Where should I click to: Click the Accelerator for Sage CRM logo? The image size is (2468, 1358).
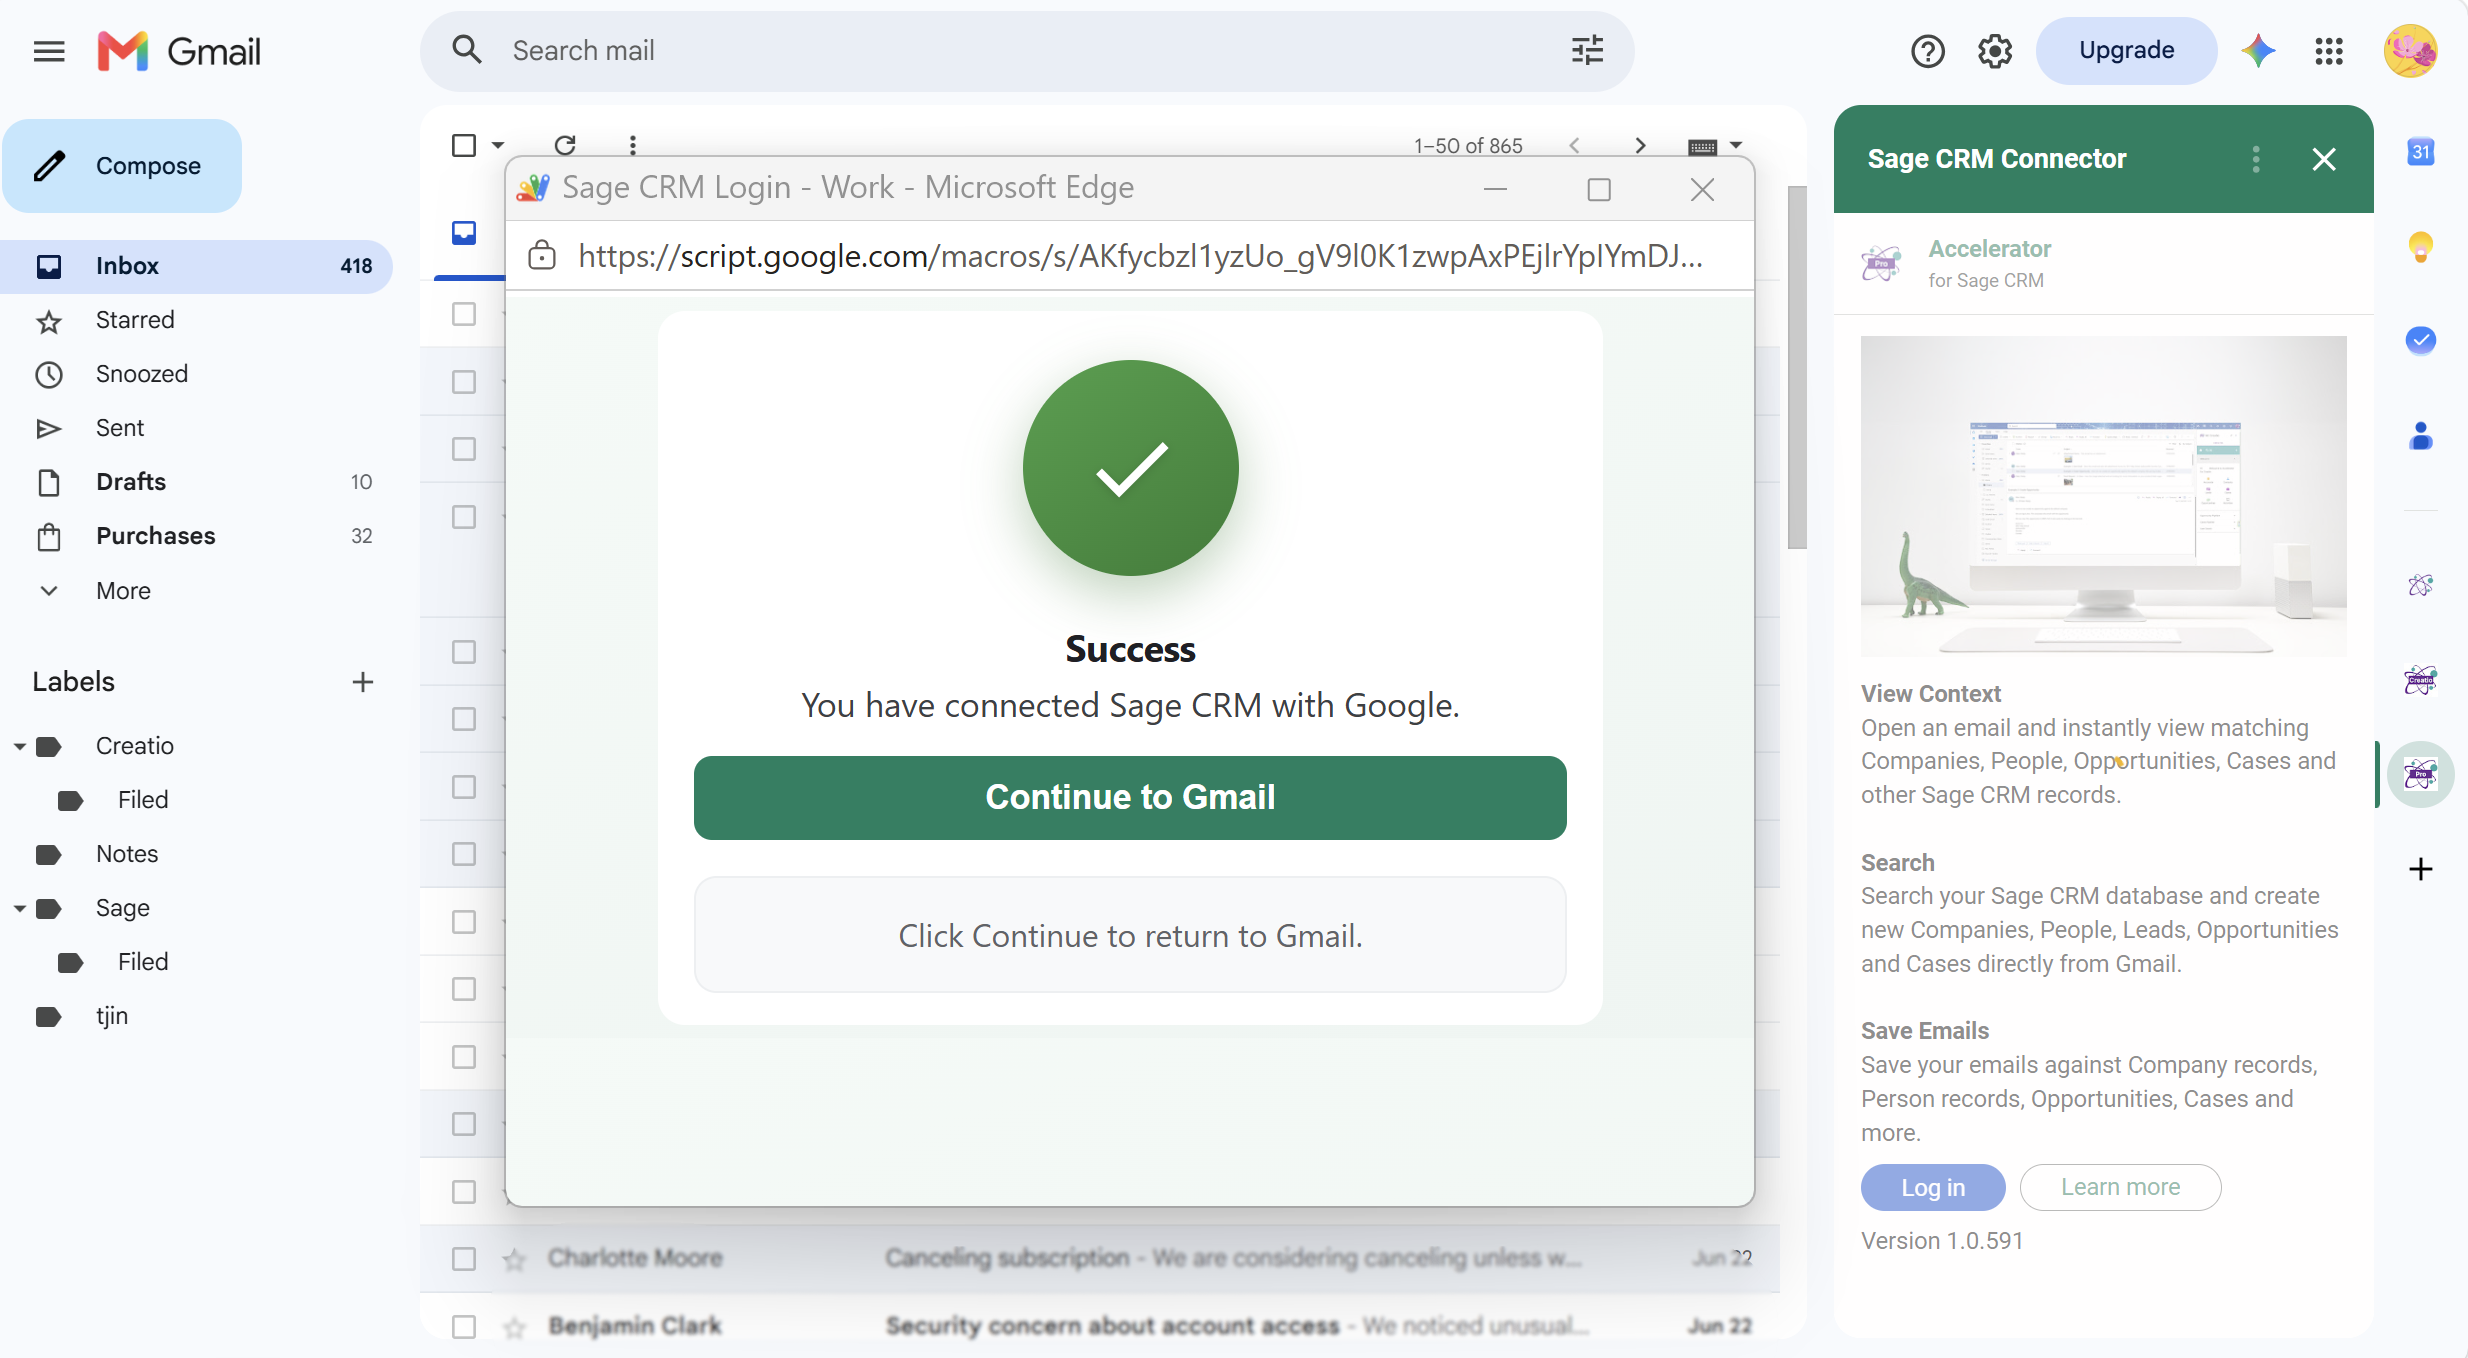click(x=1881, y=264)
